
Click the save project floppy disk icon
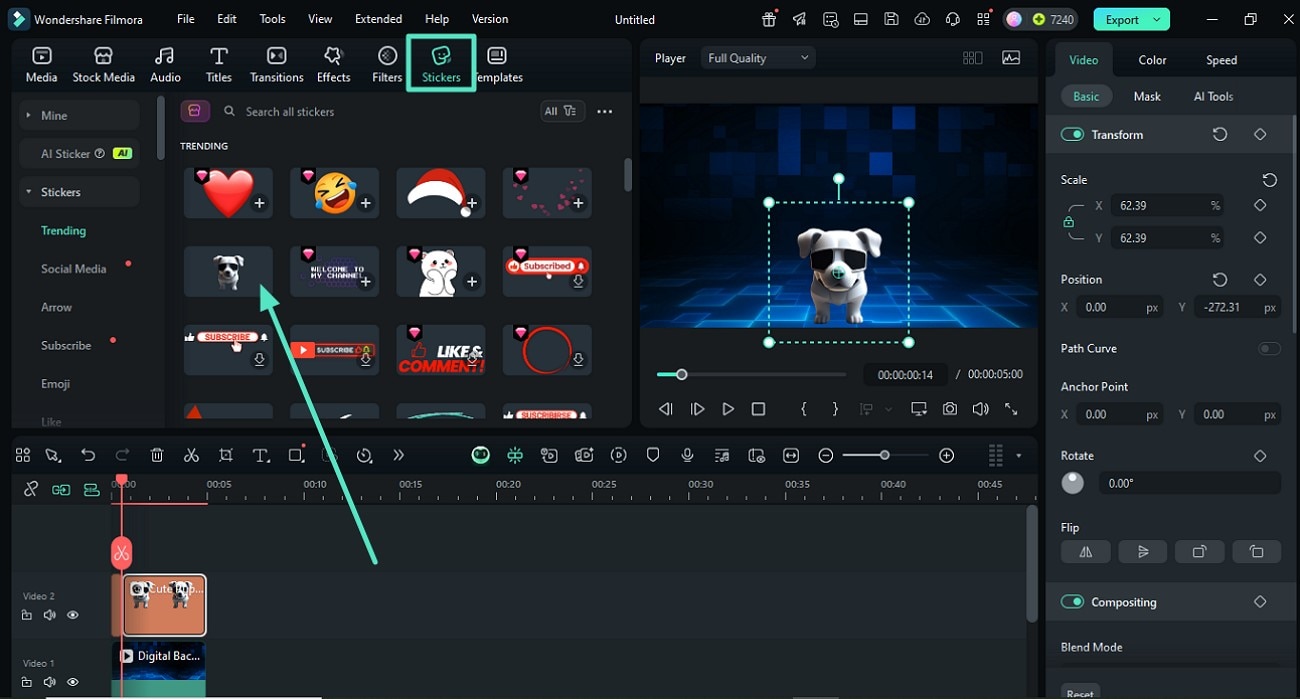[x=891, y=19]
